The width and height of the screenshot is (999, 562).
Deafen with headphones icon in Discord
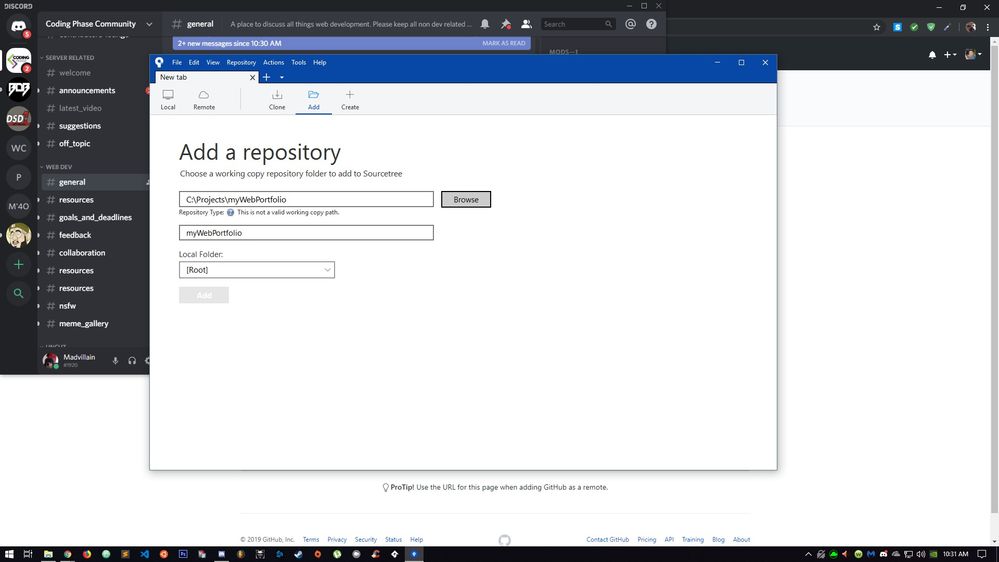[x=132, y=361]
